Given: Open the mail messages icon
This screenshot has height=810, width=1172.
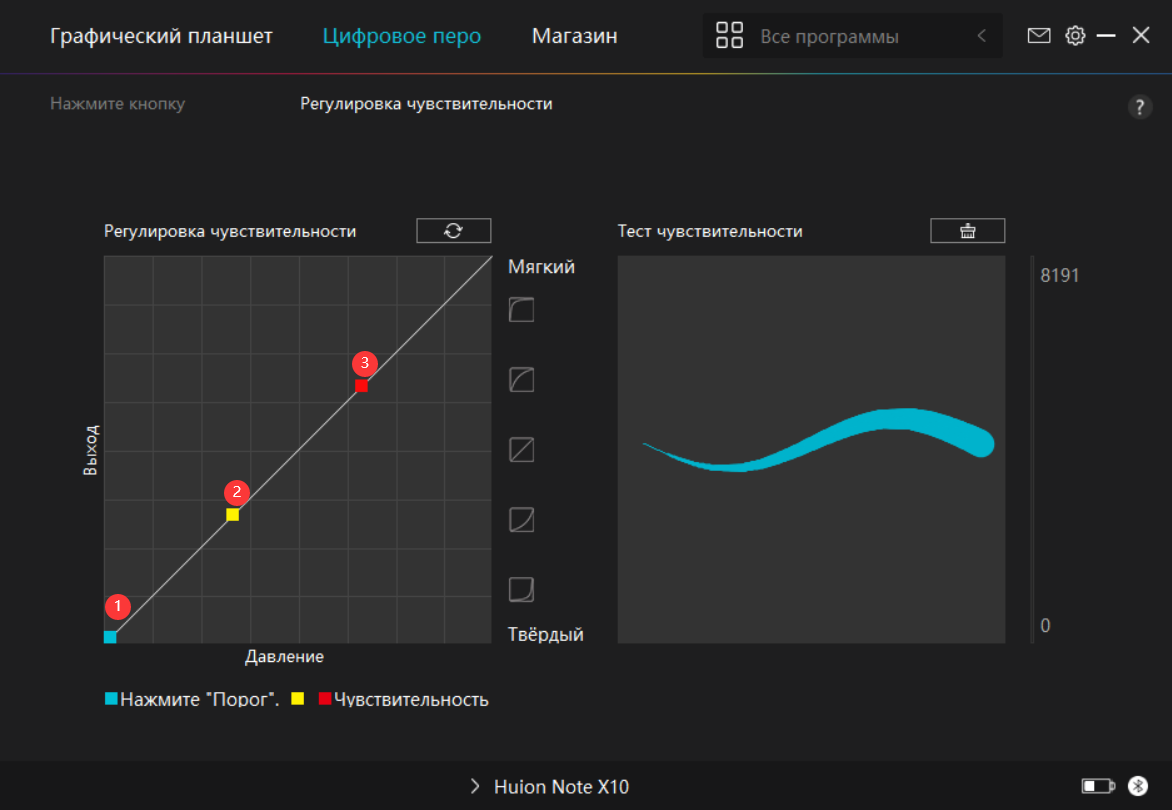Looking at the screenshot, I should coord(1039,36).
